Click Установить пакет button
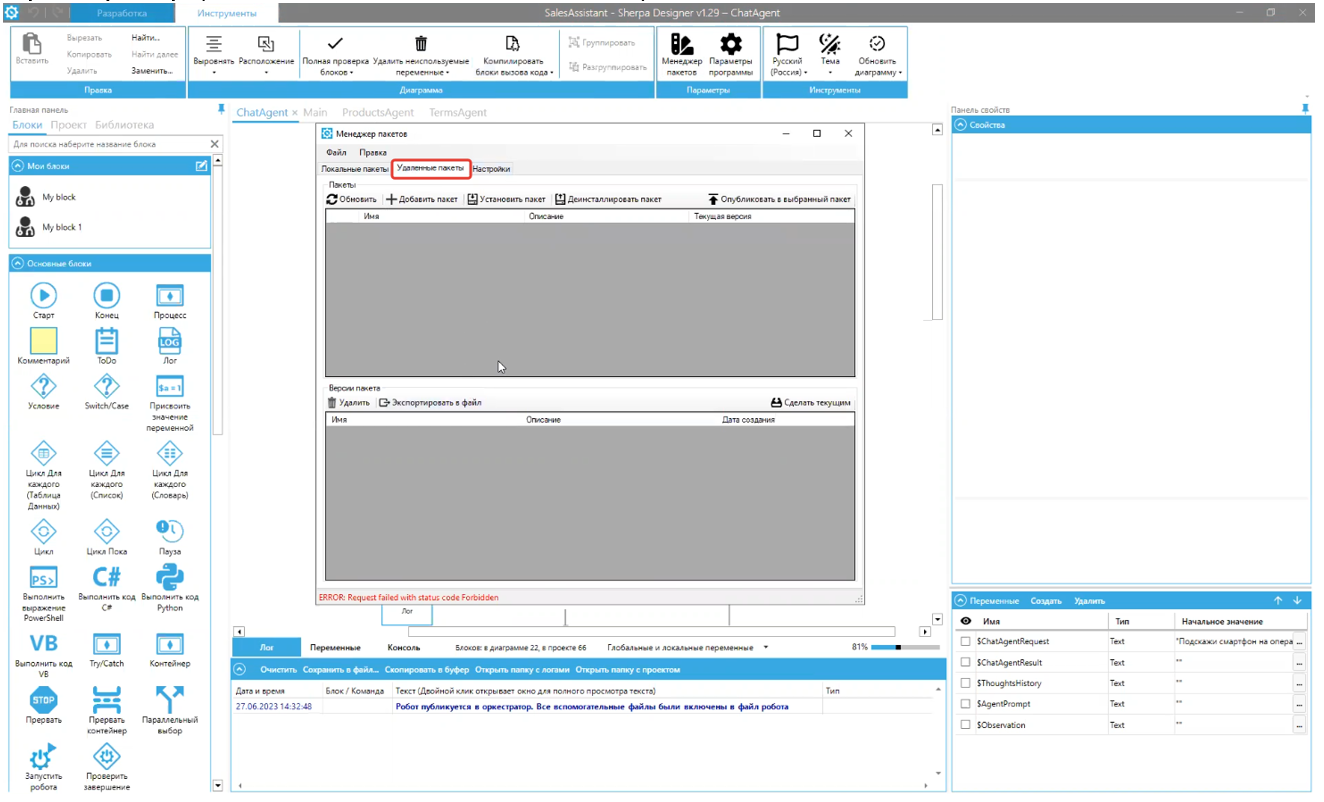Screen dimensions: 1324x802 (x=507, y=199)
